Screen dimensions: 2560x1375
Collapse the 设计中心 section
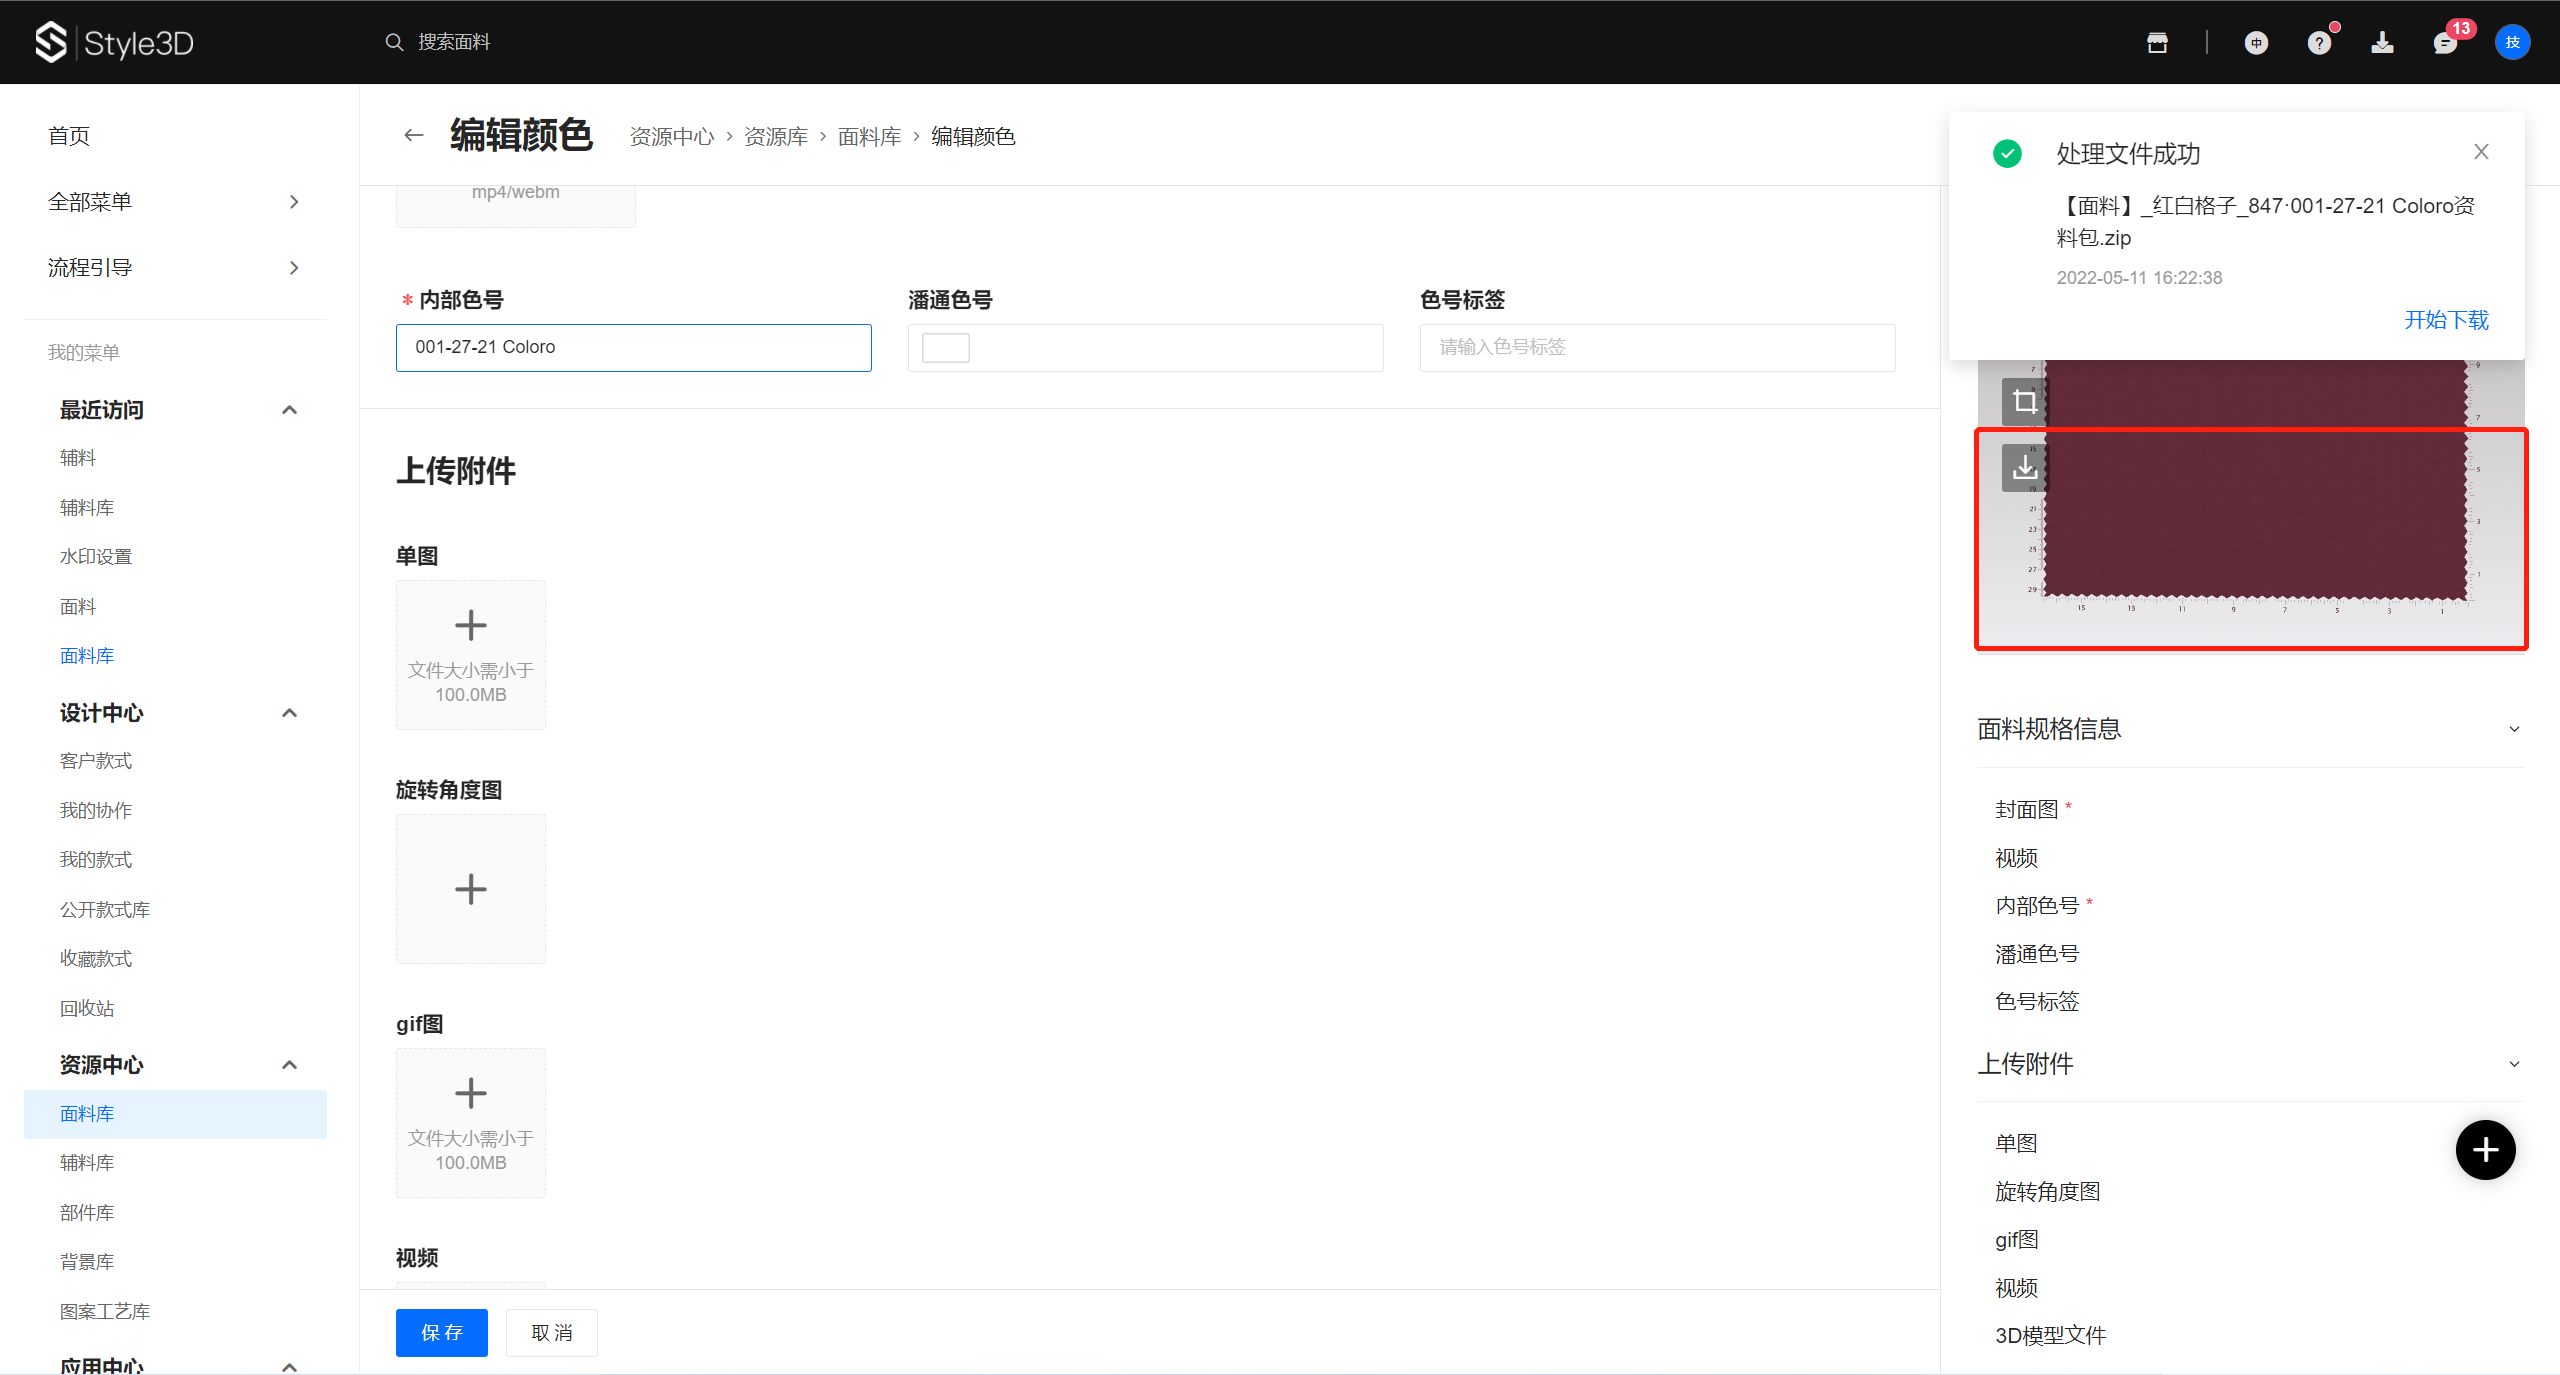pyautogui.click(x=289, y=713)
